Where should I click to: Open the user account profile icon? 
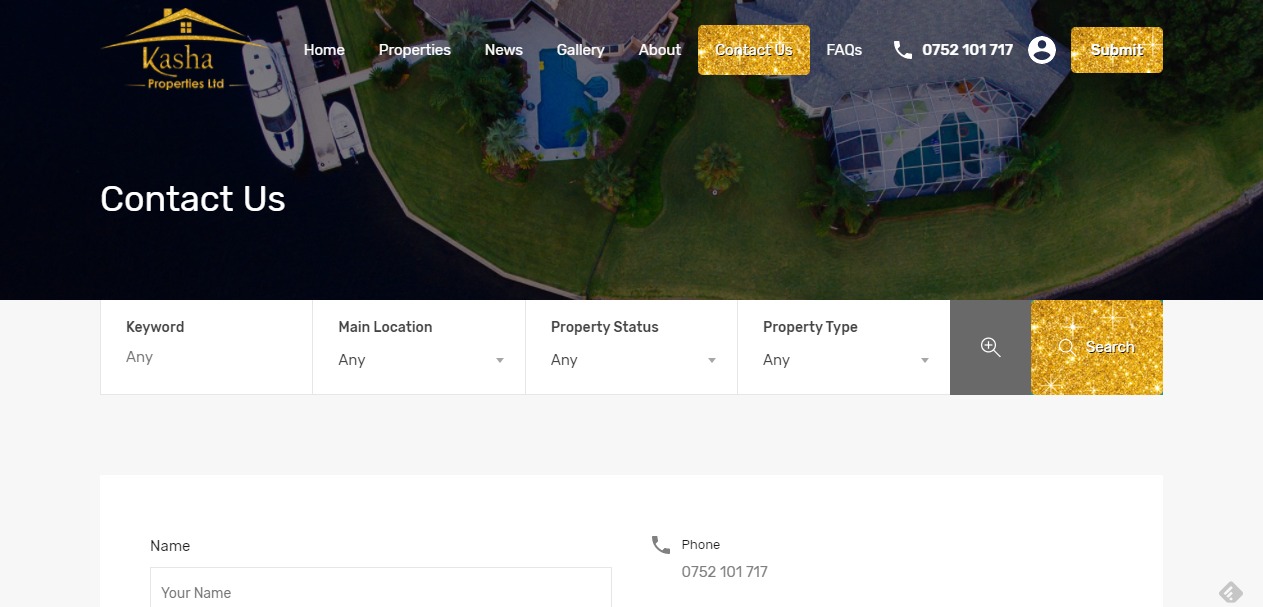(1042, 50)
